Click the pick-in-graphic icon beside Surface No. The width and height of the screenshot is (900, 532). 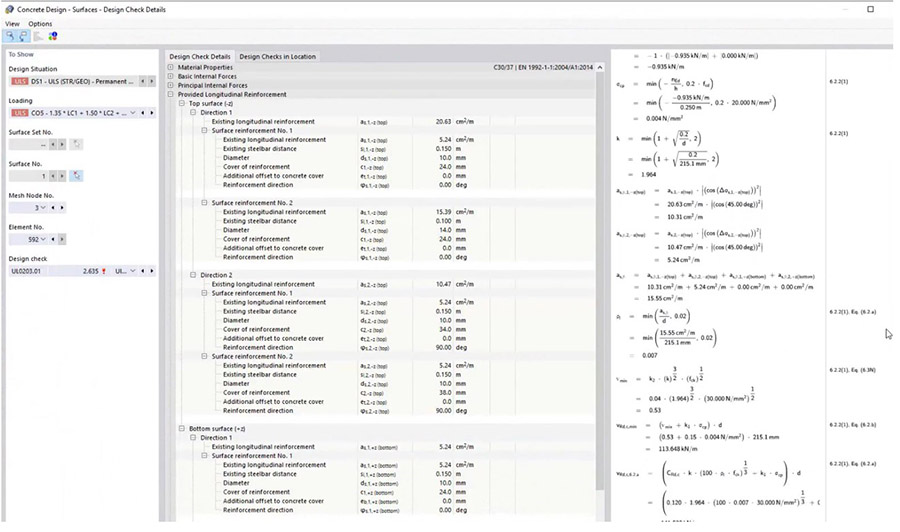[x=76, y=176]
